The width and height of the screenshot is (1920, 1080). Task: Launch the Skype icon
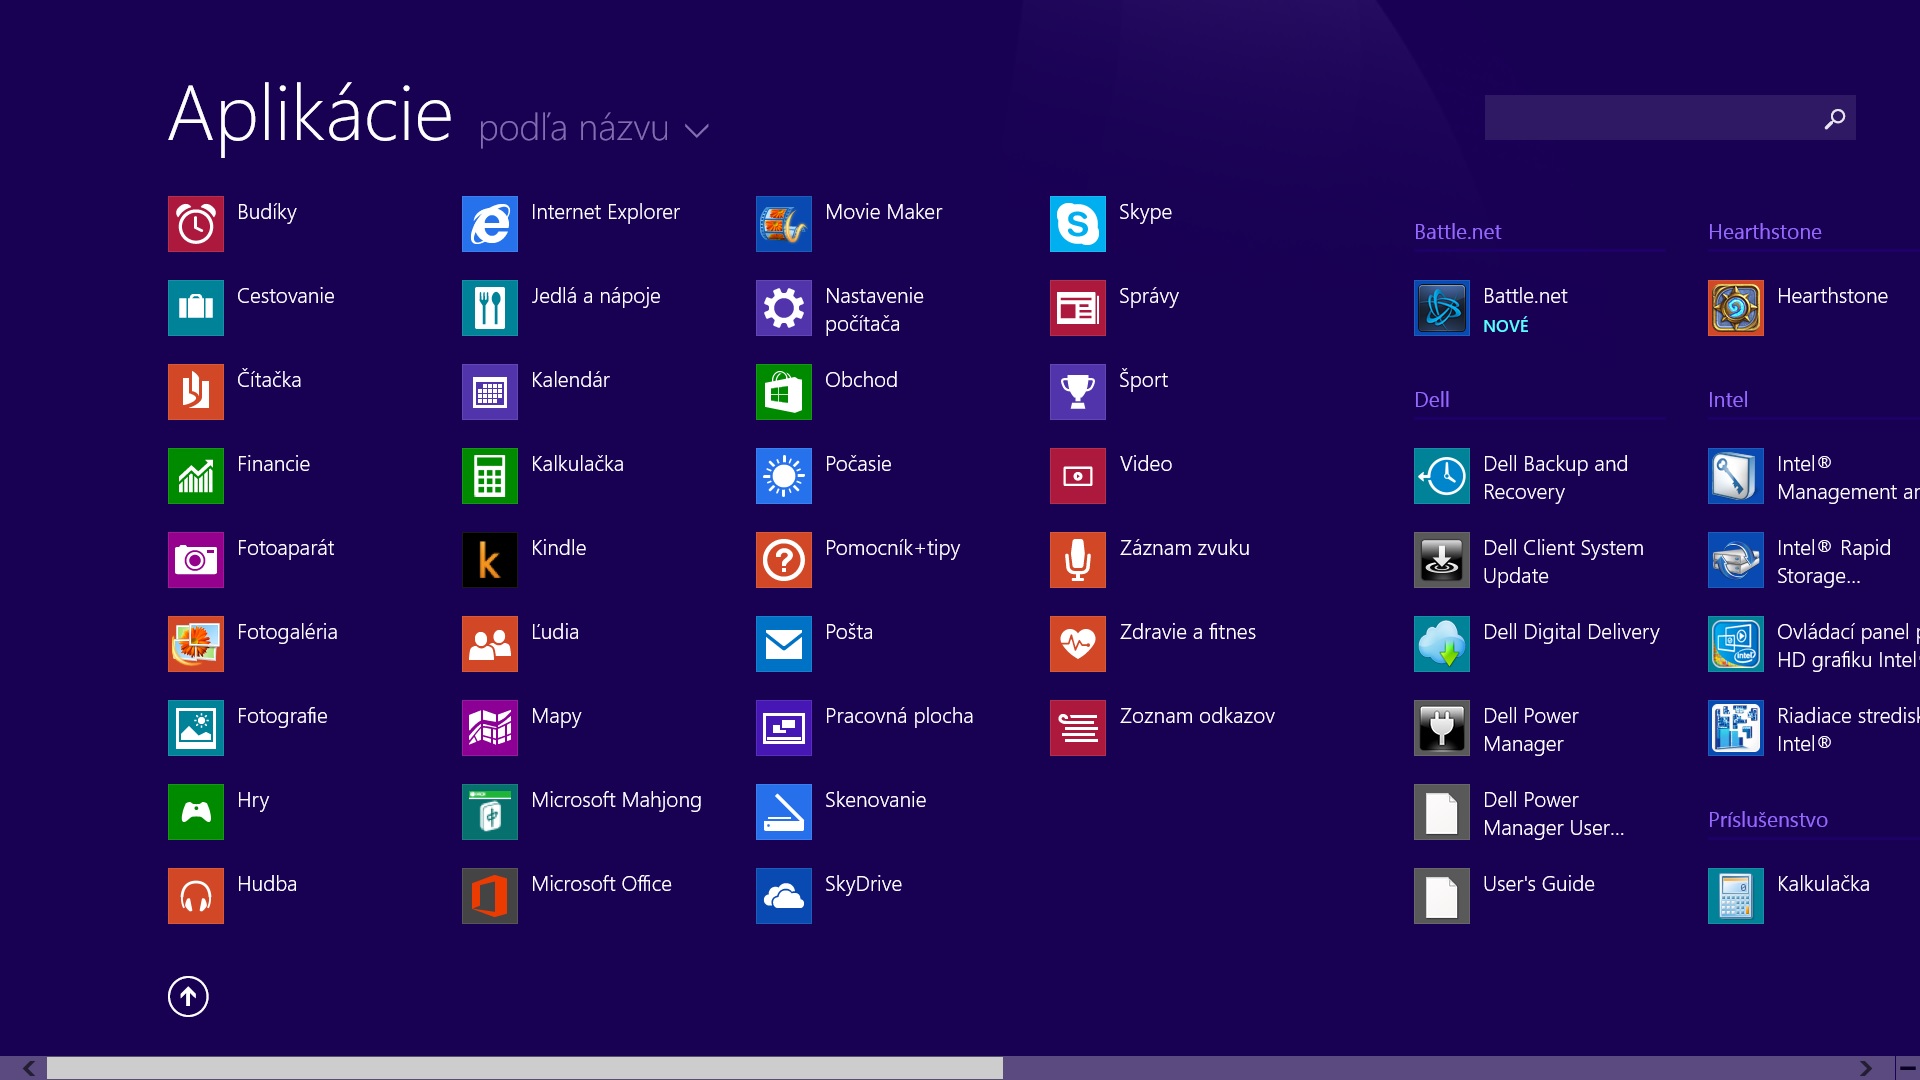pos(1078,224)
